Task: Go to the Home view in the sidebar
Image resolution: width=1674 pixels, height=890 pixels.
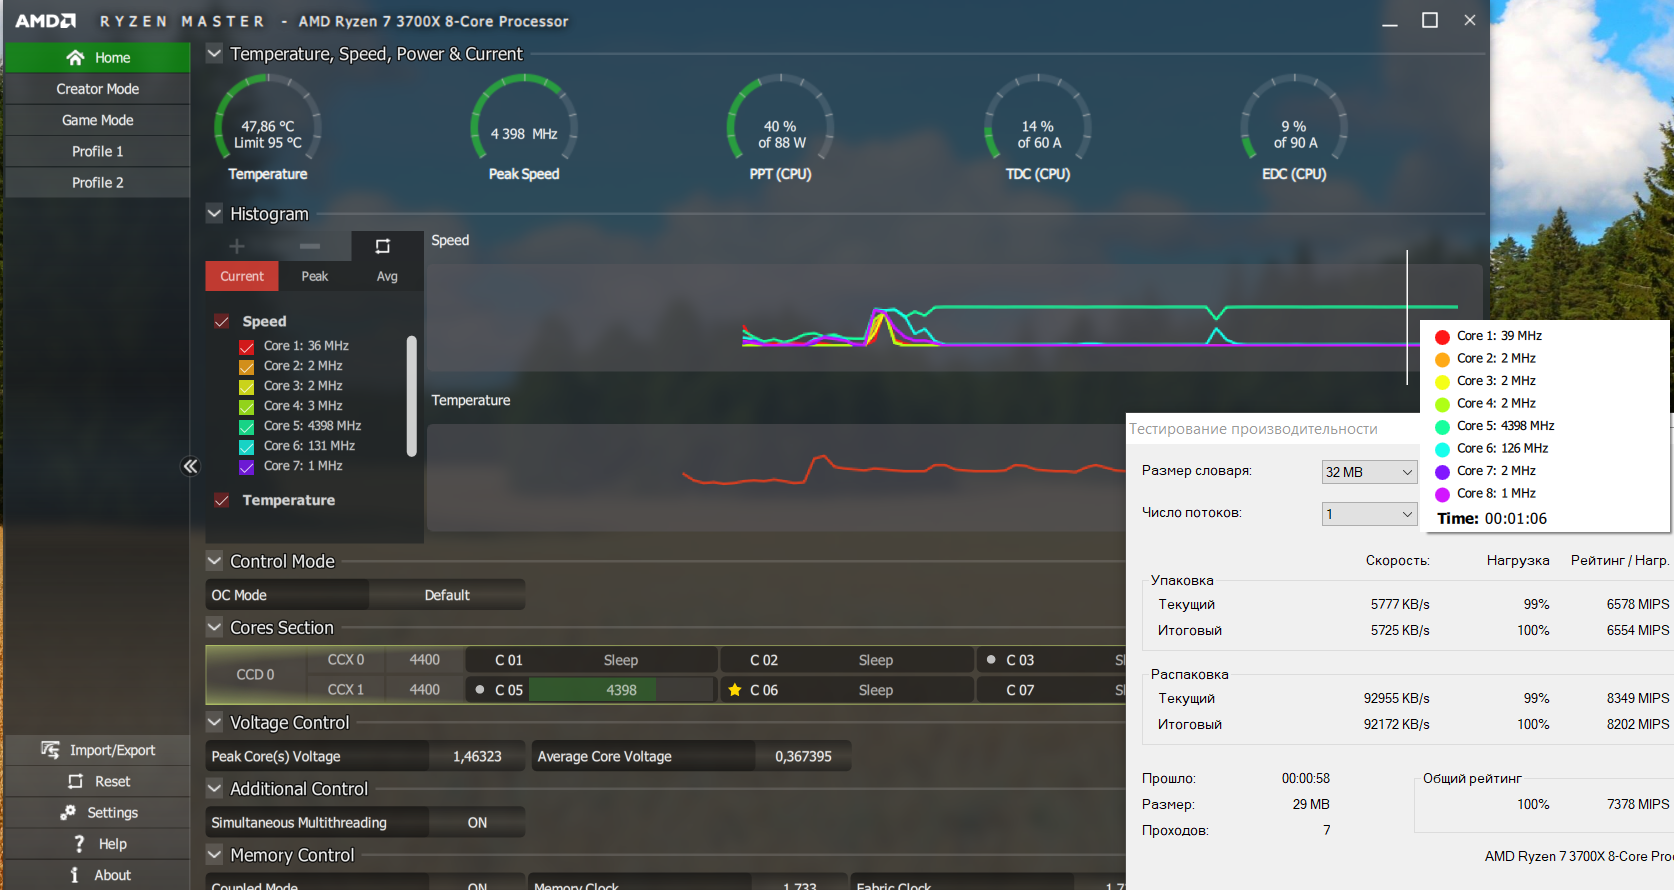Action: (97, 58)
